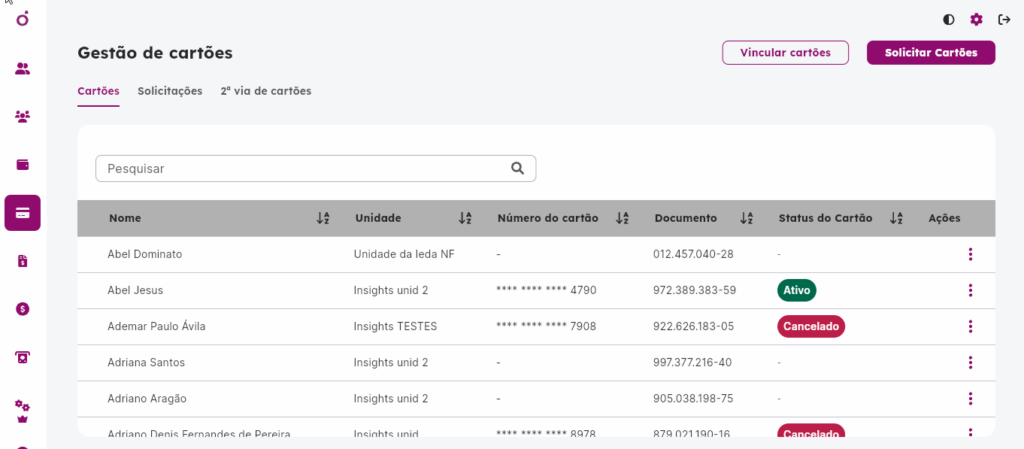Sort table by Nome column

(323, 219)
